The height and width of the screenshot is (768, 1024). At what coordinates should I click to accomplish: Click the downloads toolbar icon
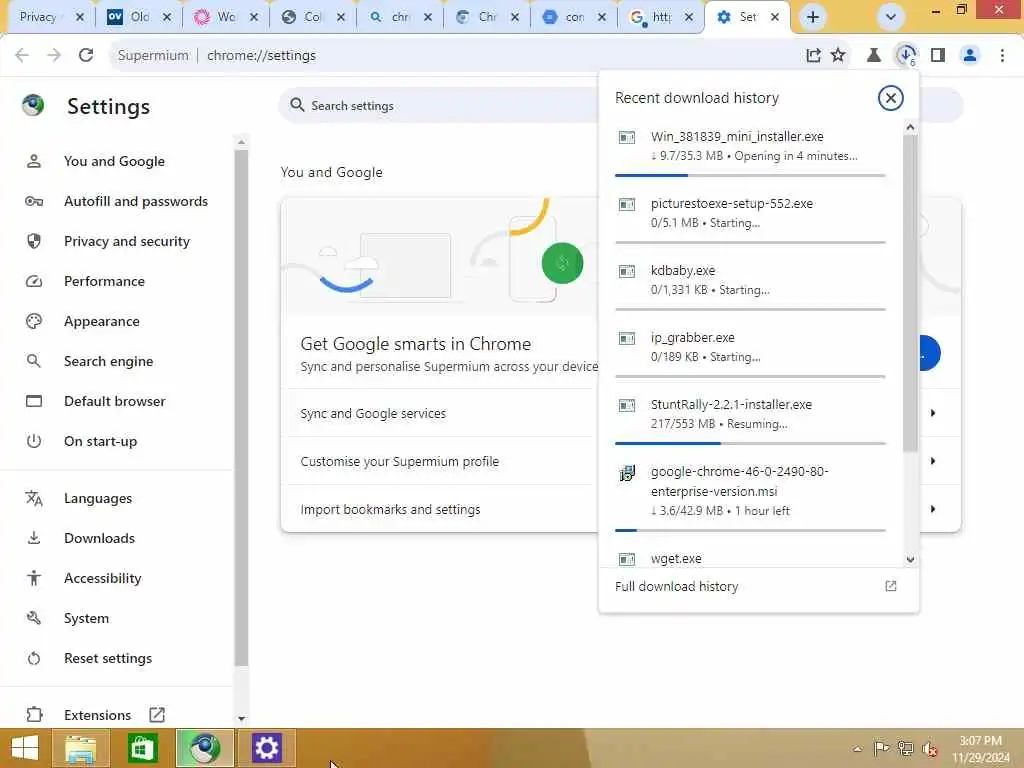tap(906, 56)
